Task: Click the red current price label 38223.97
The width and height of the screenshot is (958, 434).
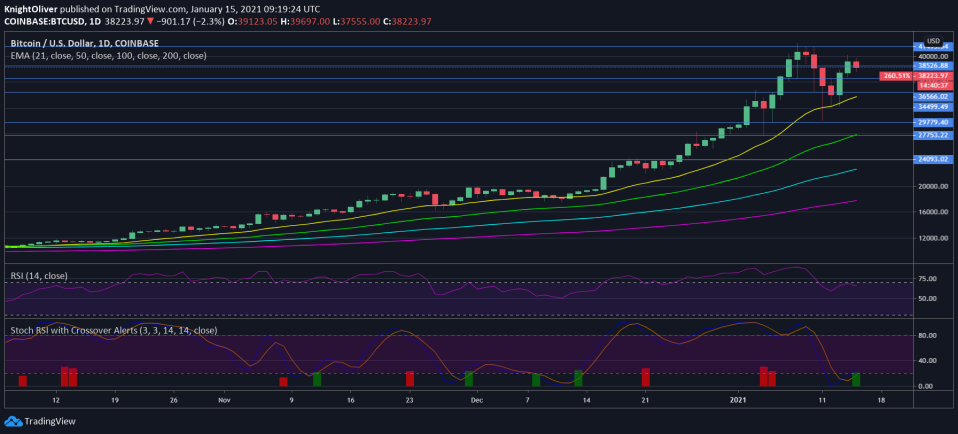Action: [x=932, y=76]
